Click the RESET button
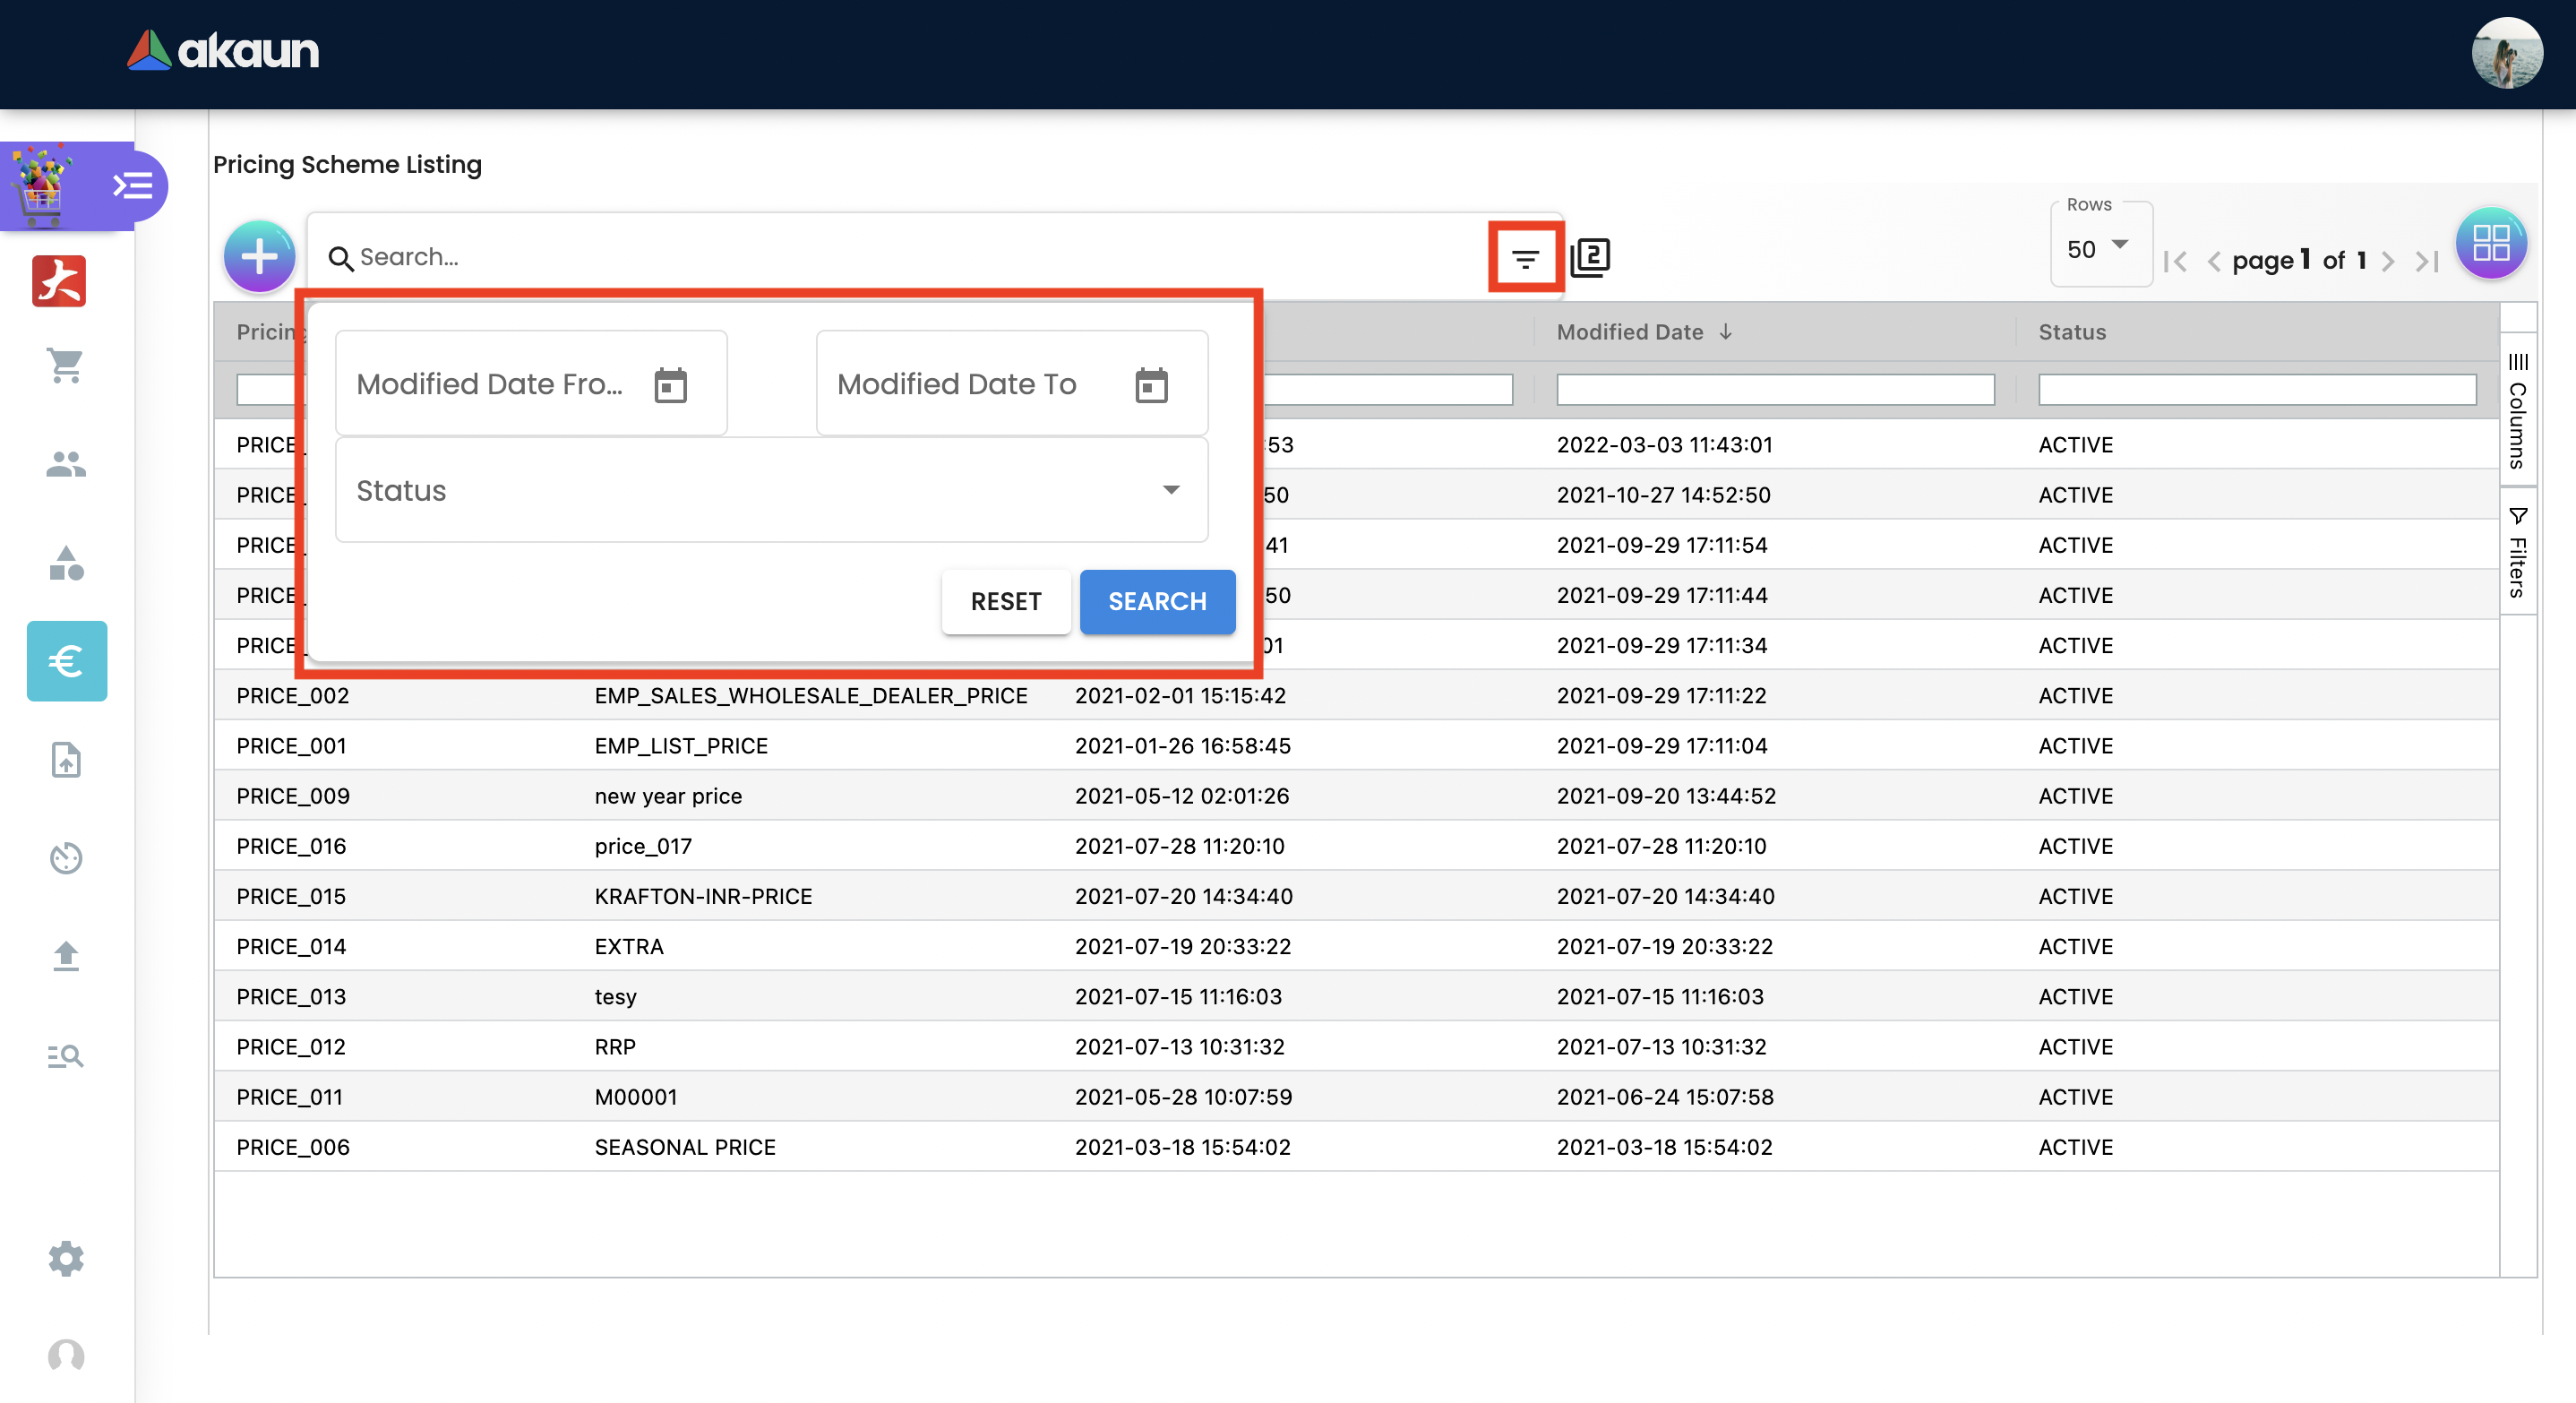Image resolution: width=2576 pixels, height=1403 pixels. [x=1005, y=601]
